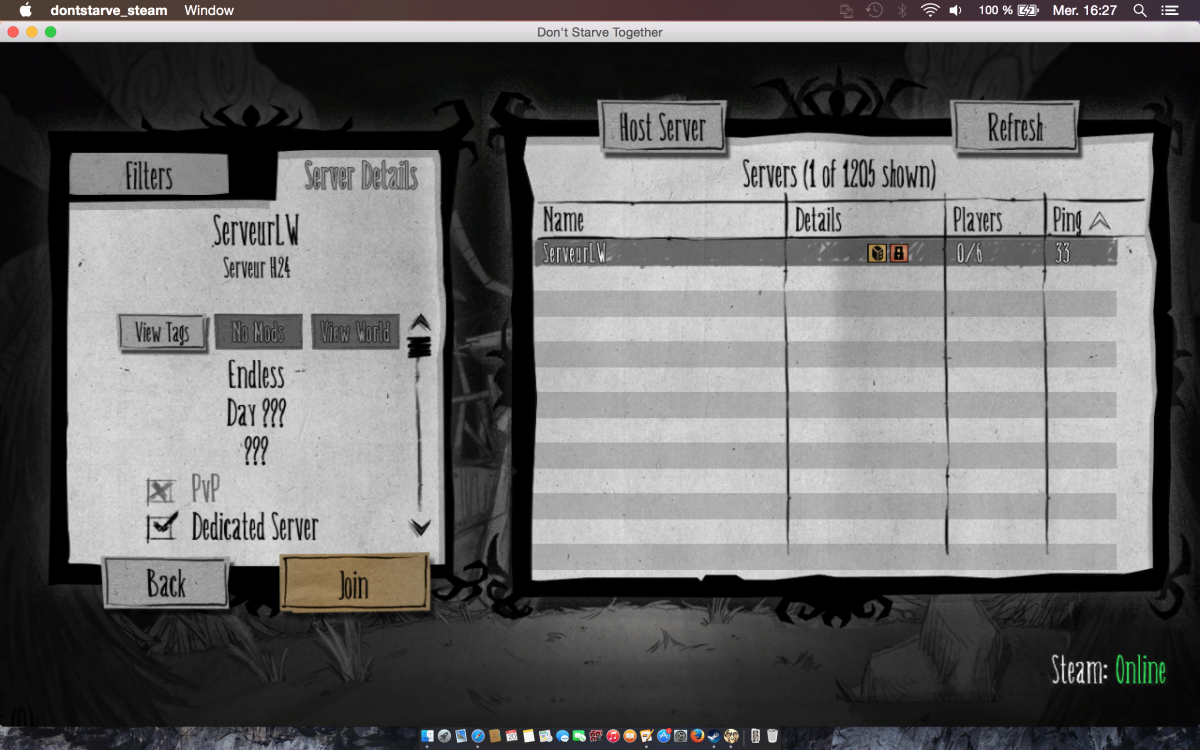Screen dimensions: 1200x750
Task: Open Messages from the dock
Action: (562, 736)
